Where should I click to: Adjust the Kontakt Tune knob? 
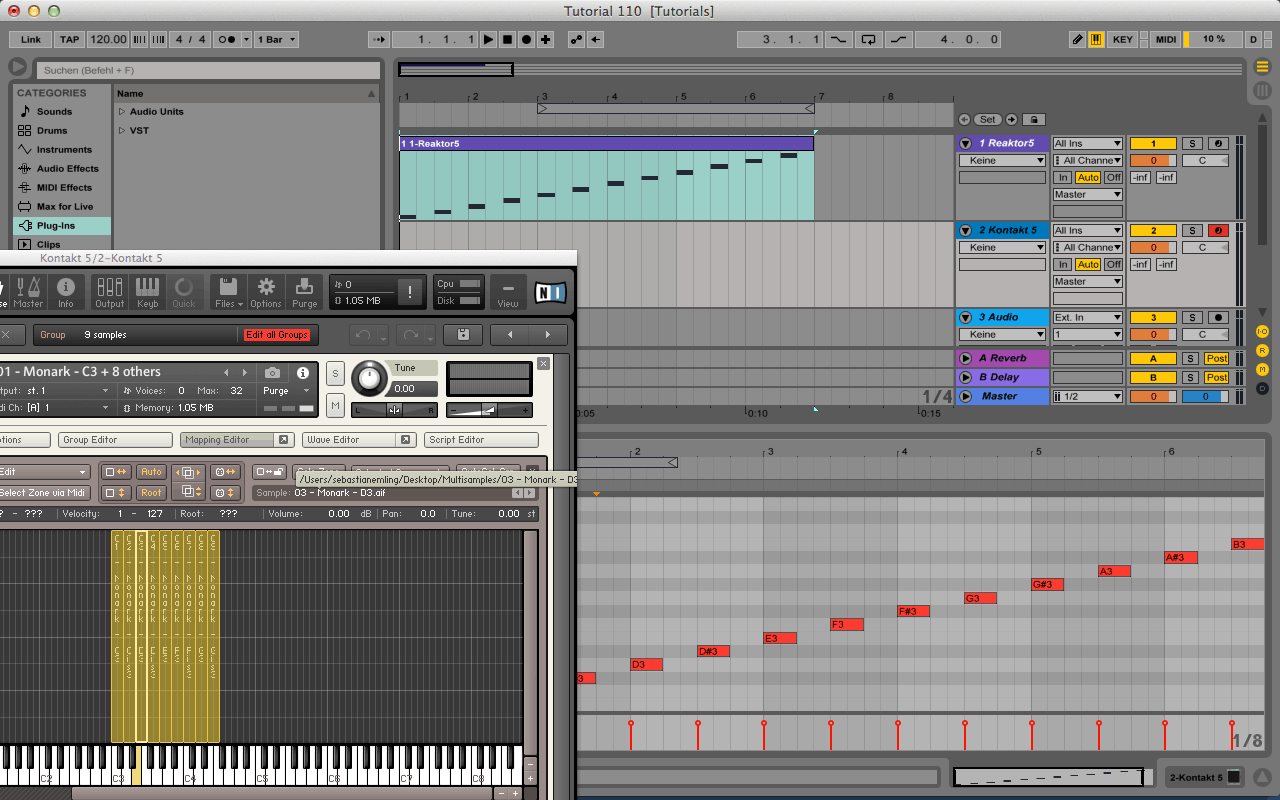(x=369, y=378)
